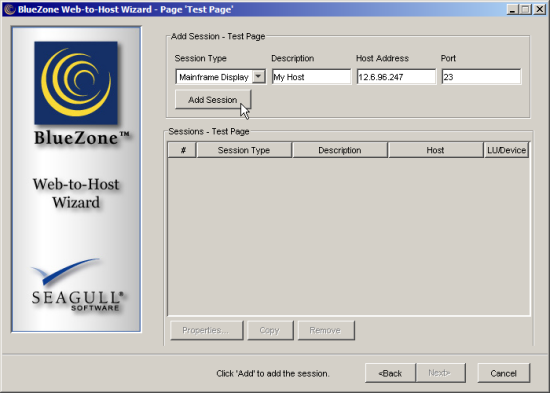Screen dimensions: 550x393
Task: Click the 'Add Session - Test Page' group title
Action: point(218,36)
